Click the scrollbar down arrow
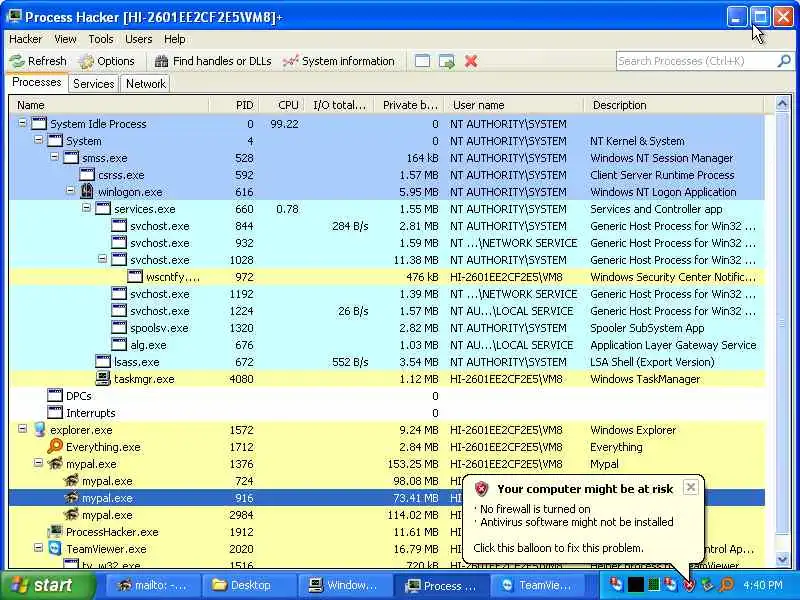The image size is (800, 600). (782, 559)
